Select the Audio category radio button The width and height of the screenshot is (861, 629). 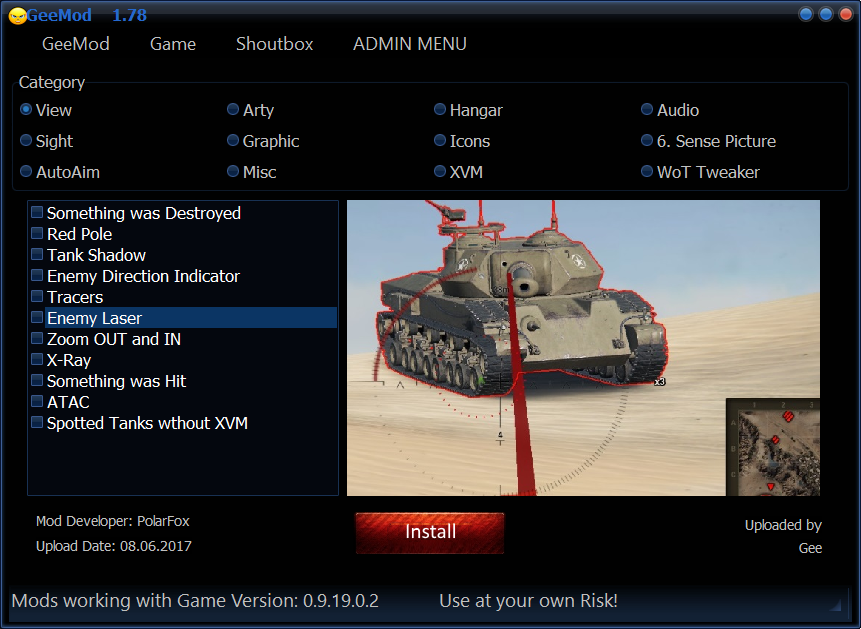click(647, 109)
